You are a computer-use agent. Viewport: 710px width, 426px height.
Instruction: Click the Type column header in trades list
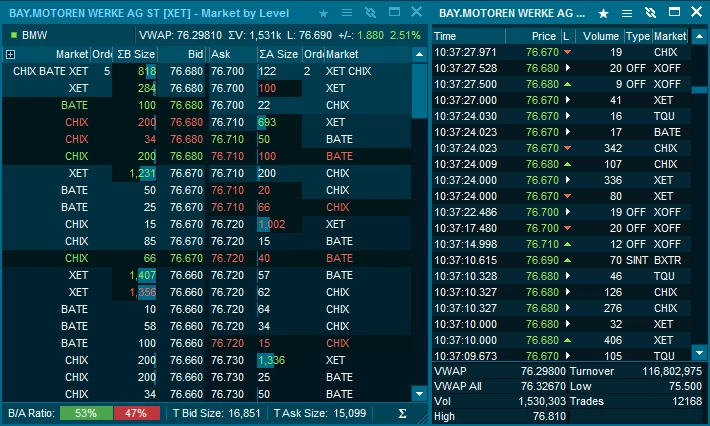pyautogui.click(x=638, y=36)
